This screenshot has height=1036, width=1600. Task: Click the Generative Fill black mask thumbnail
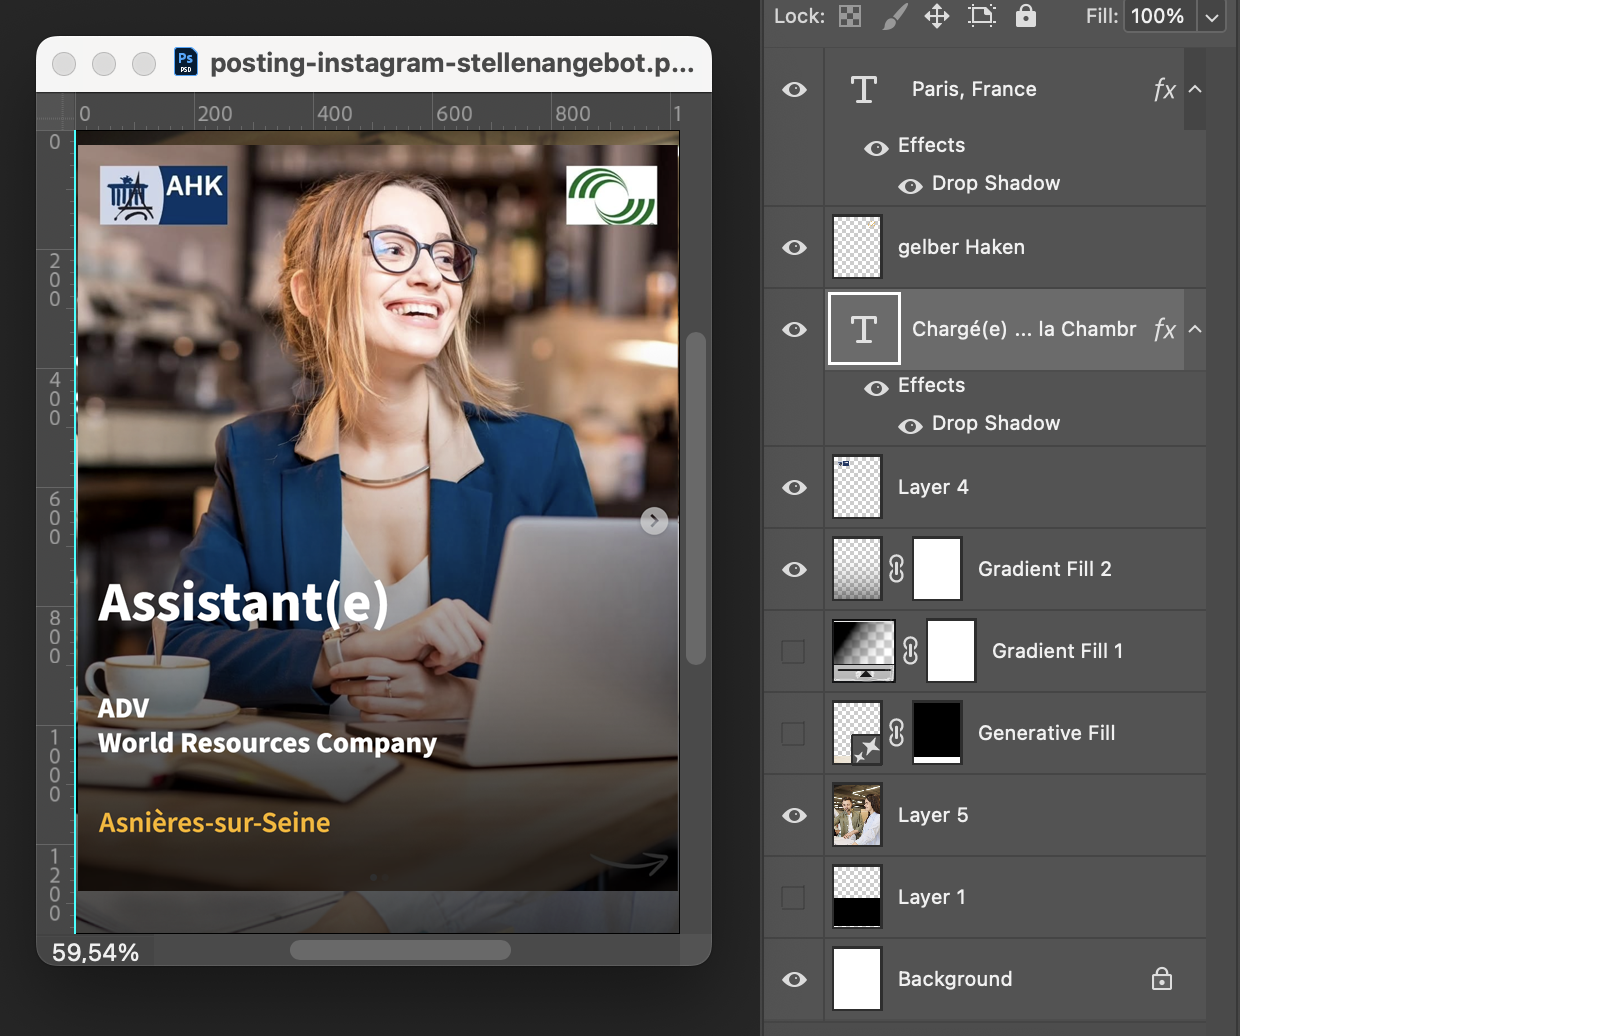coord(937,733)
